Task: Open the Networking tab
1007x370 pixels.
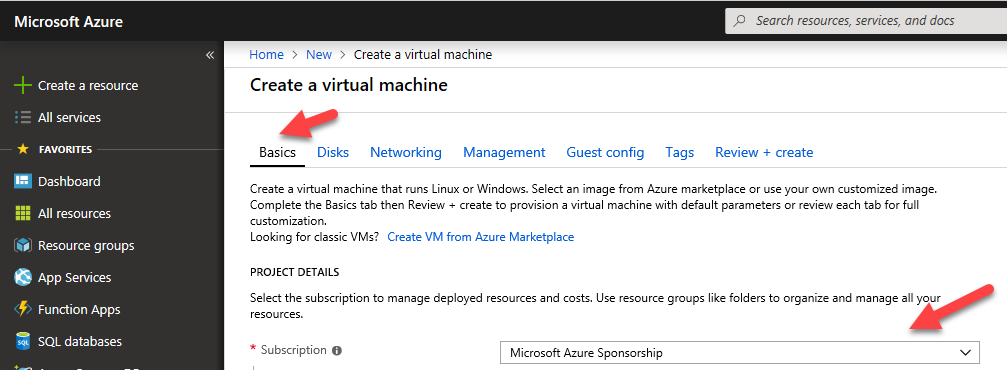Action: (406, 152)
